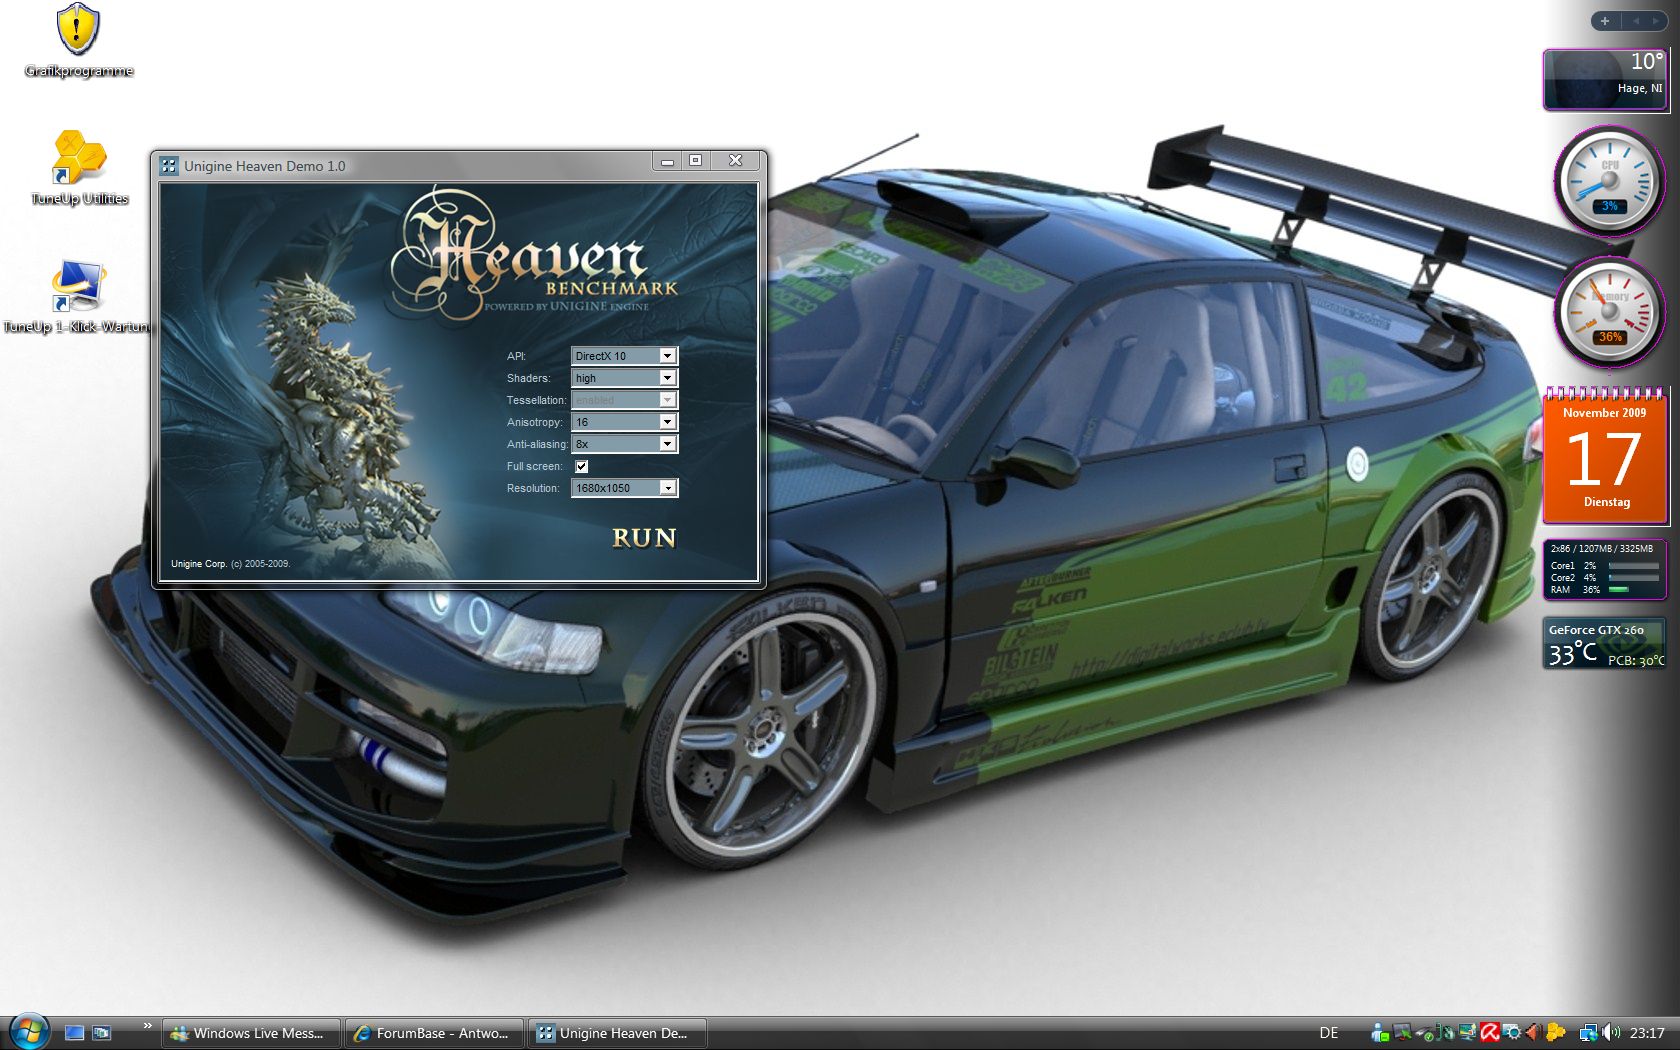Screen dimensions: 1680x1050
Task: Click the API label in Heaven dialog
Action: [x=515, y=356]
